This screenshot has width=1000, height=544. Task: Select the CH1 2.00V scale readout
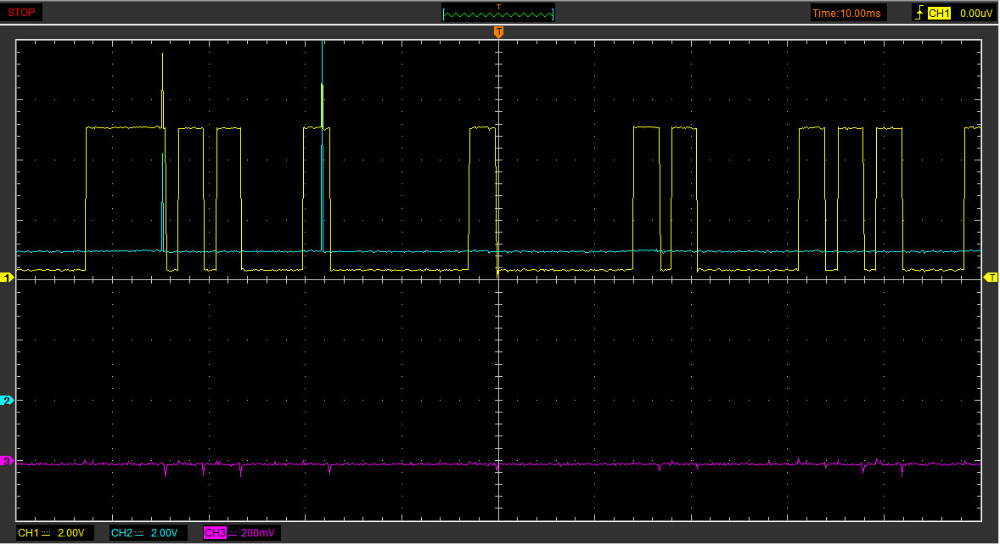coord(55,533)
